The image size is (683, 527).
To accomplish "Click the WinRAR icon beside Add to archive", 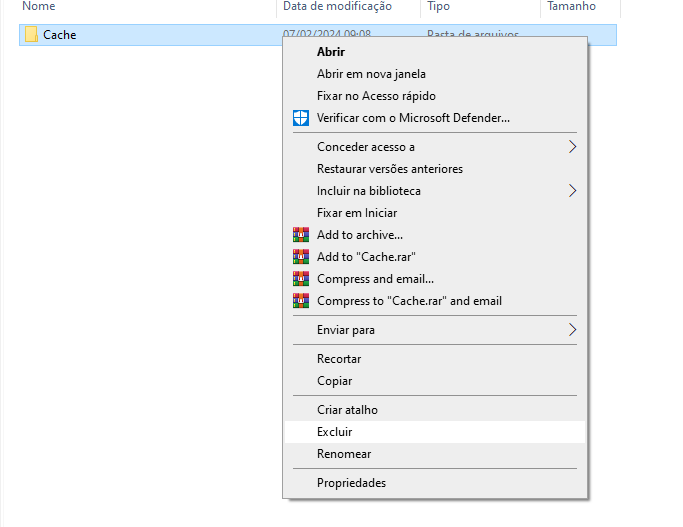I will point(301,235).
